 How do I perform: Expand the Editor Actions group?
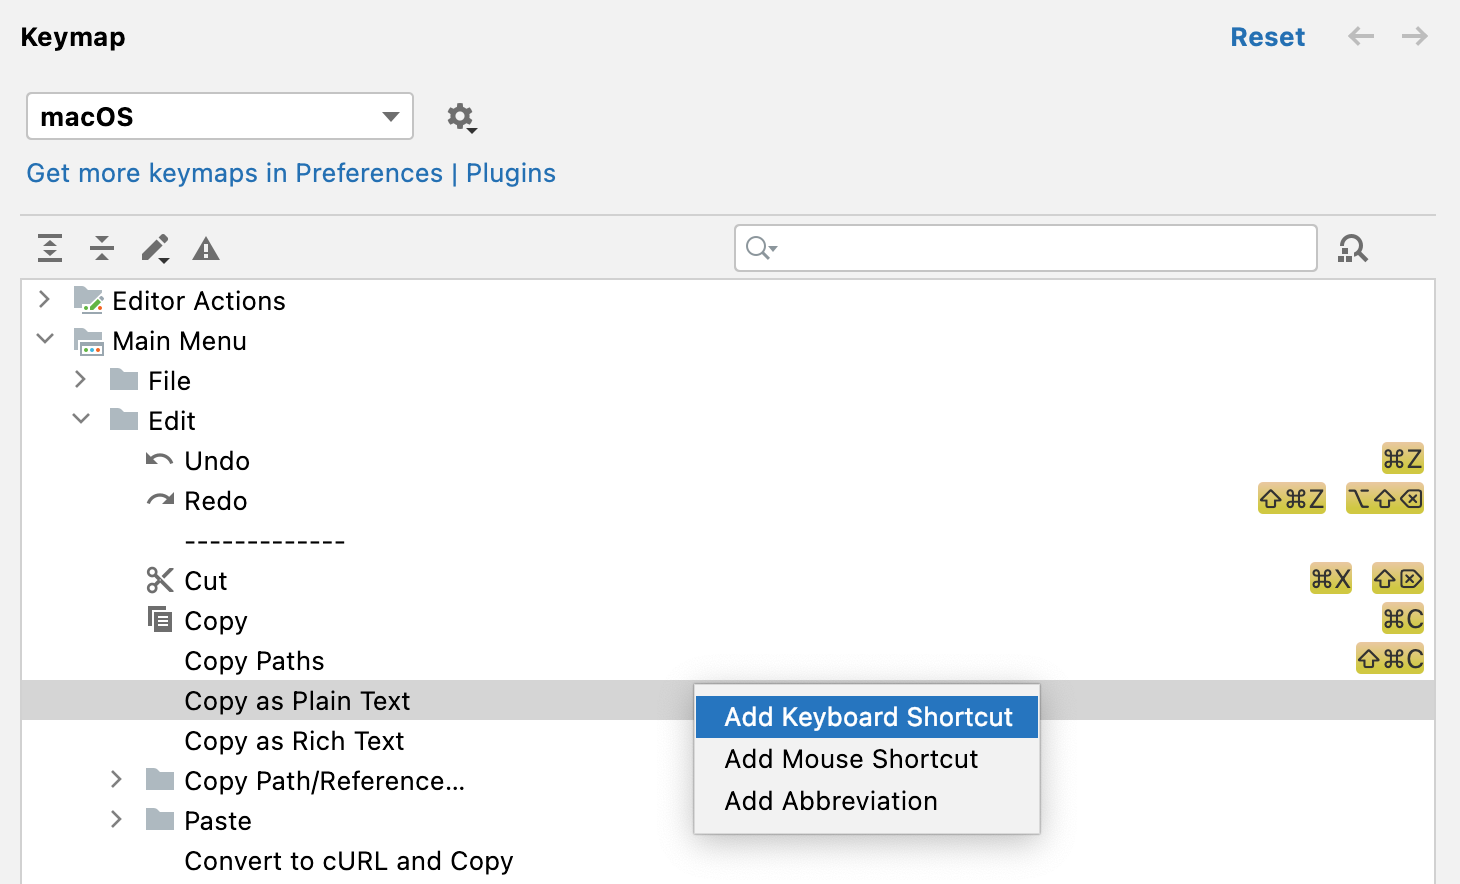[x=44, y=300]
